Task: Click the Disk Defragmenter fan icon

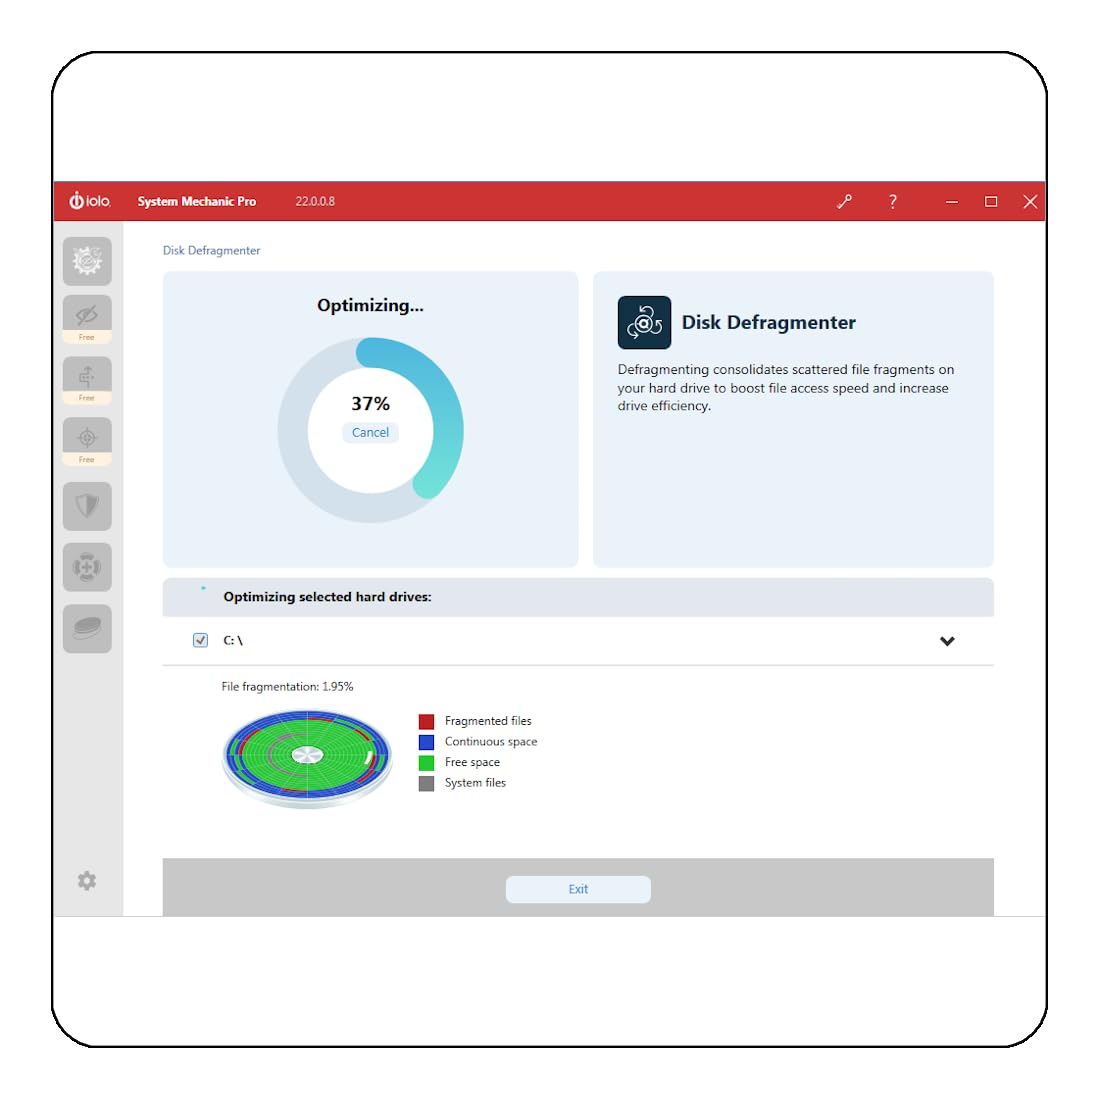Action: [x=644, y=322]
